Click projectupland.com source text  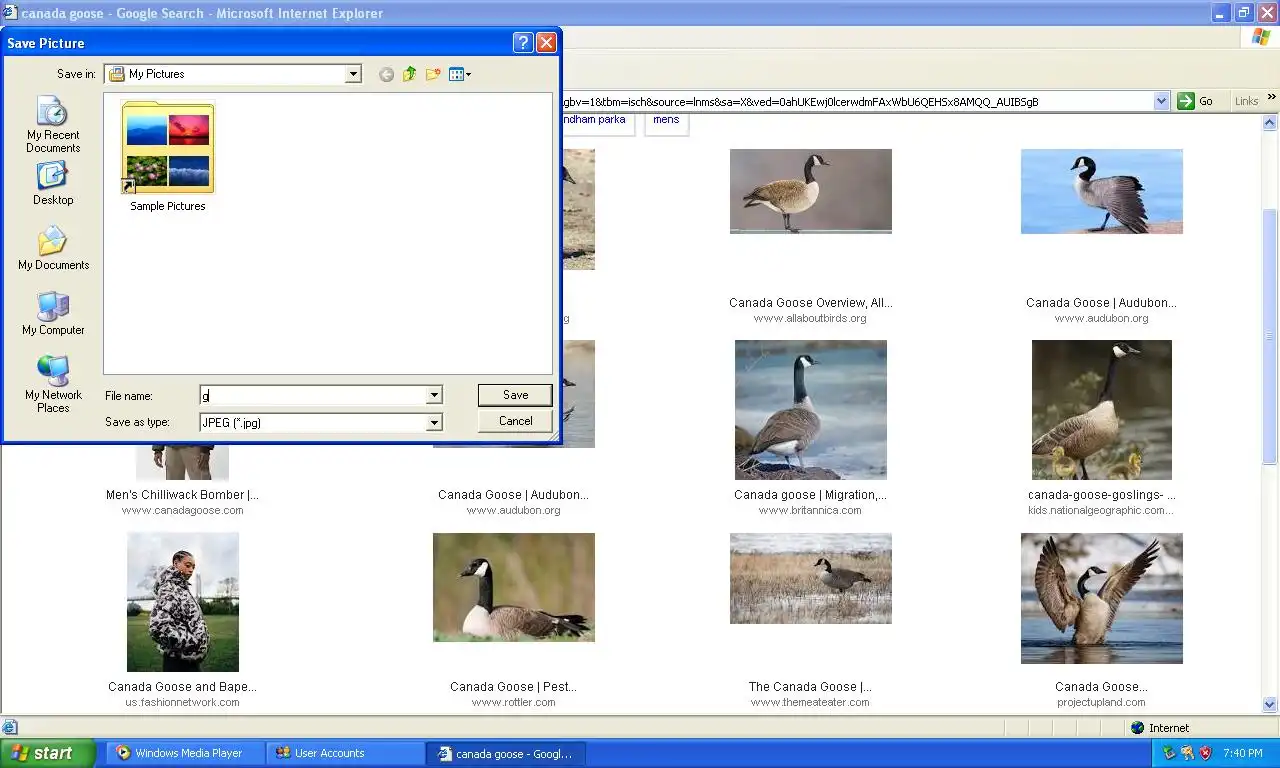coord(1101,702)
